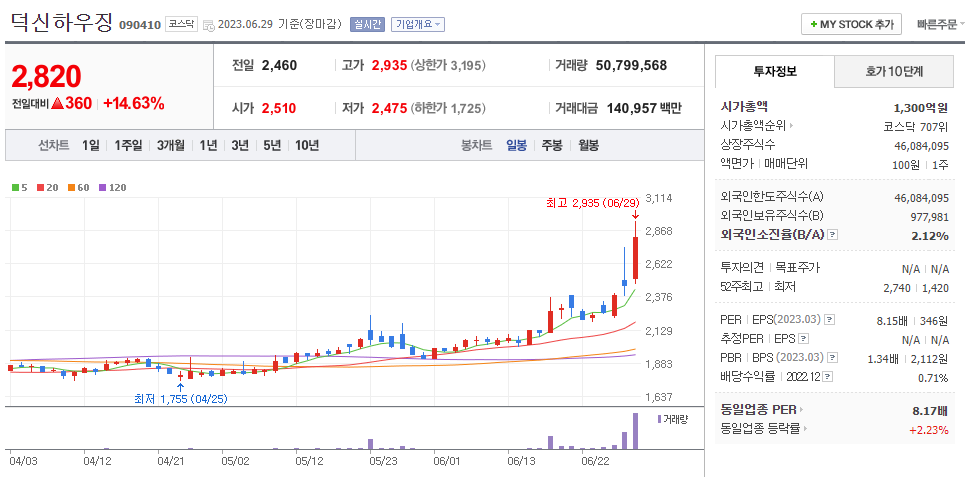Select the 3개월 line chart period
This screenshot has height=477, width=976.
(171, 145)
